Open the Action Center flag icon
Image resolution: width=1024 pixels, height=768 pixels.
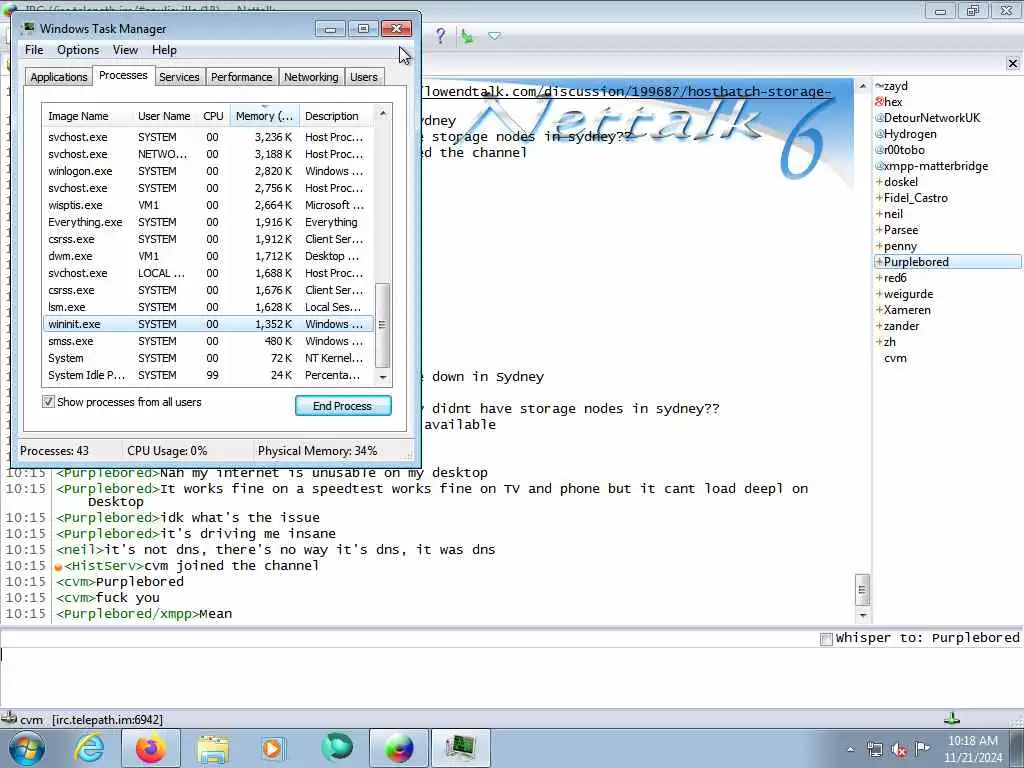[x=922, y=749]
